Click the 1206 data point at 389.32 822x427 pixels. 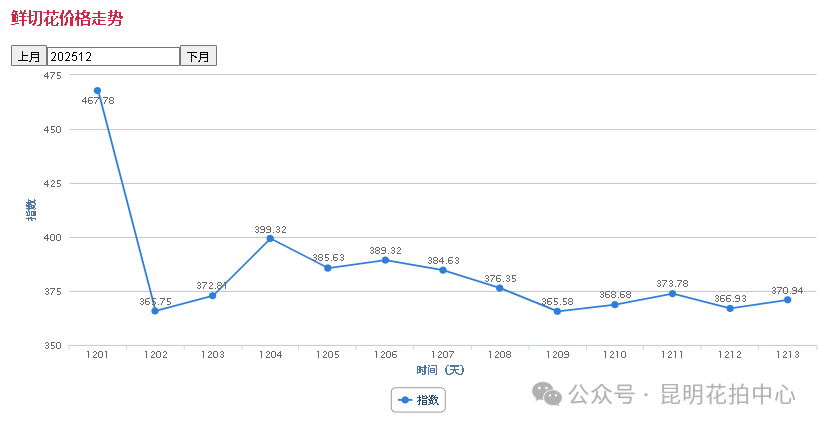tap(385, 260)
